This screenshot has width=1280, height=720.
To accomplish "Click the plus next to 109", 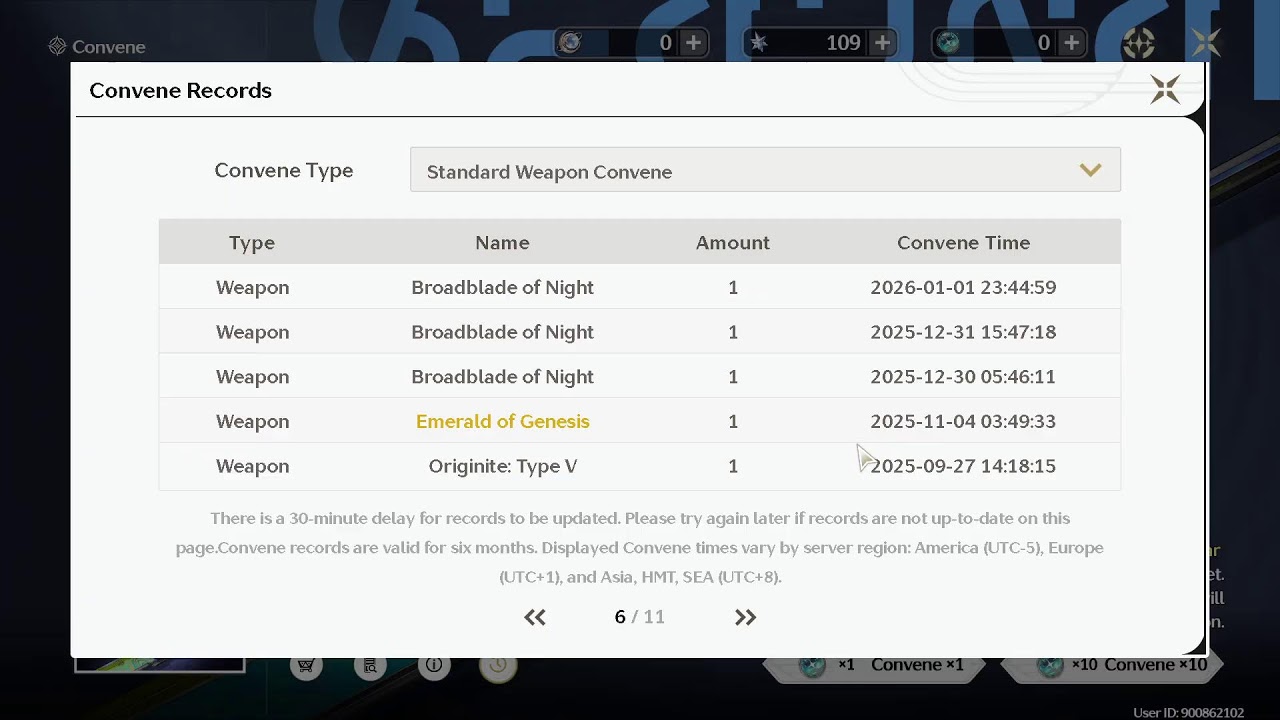I will point(882,43).
